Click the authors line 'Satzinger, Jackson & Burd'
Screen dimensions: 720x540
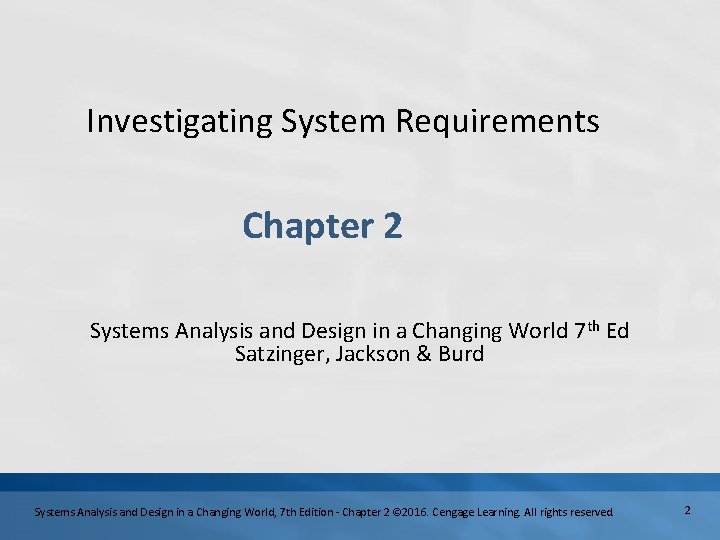(x=359, y=354)
